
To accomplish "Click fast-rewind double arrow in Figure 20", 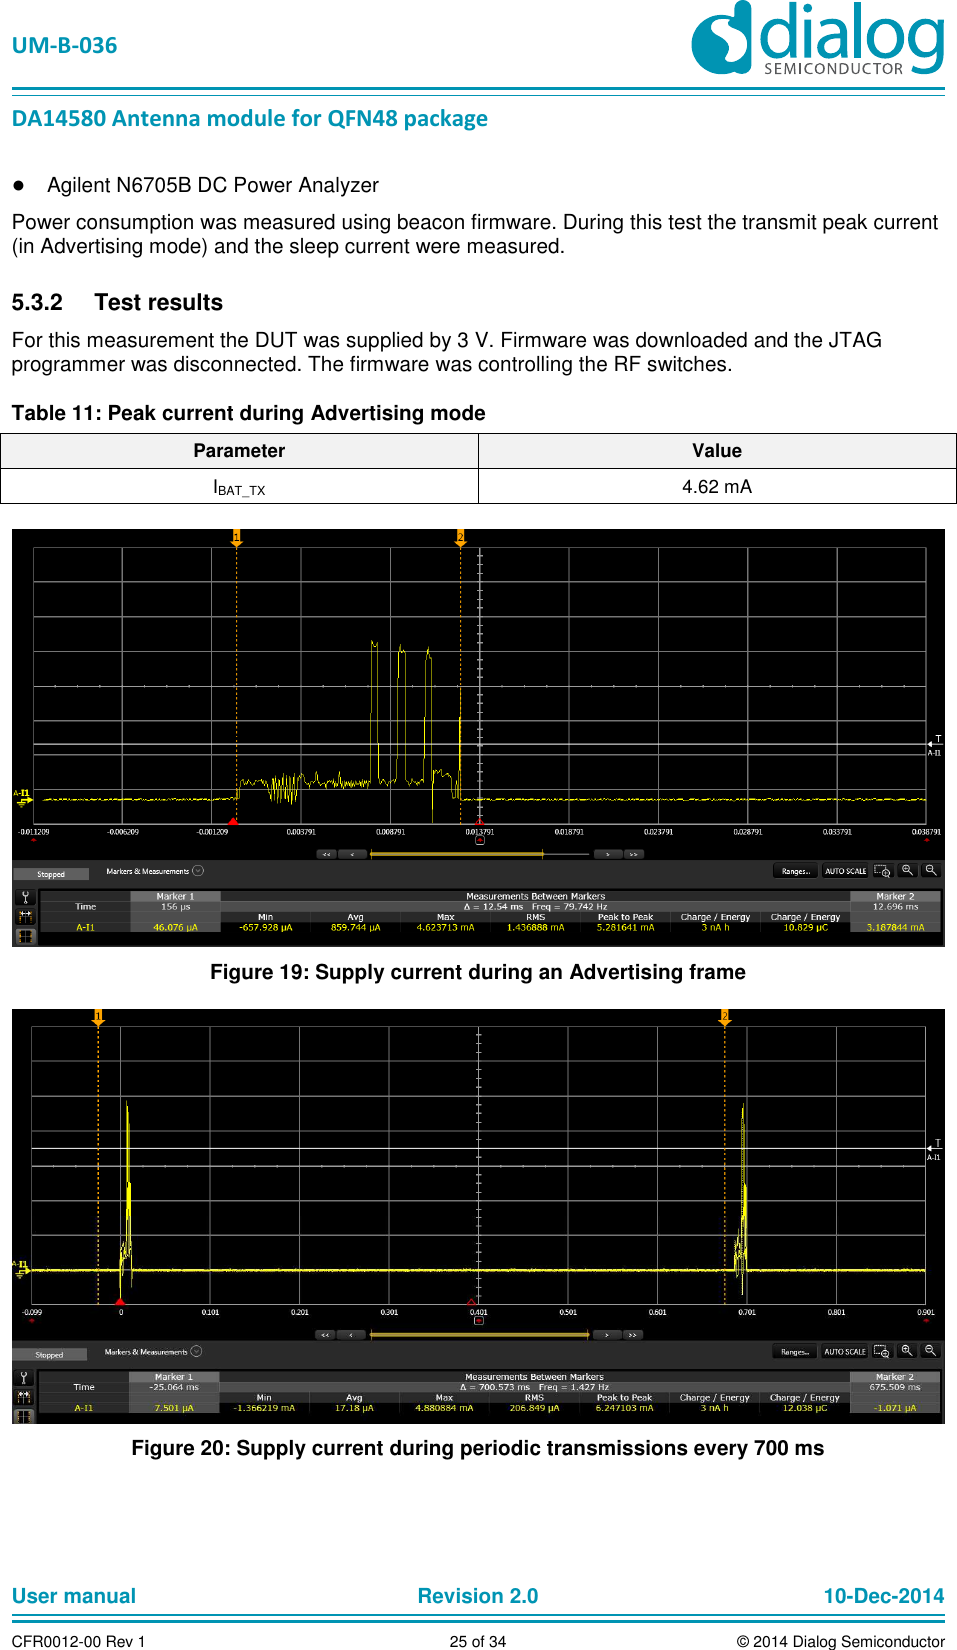I will coord(325,1335).
